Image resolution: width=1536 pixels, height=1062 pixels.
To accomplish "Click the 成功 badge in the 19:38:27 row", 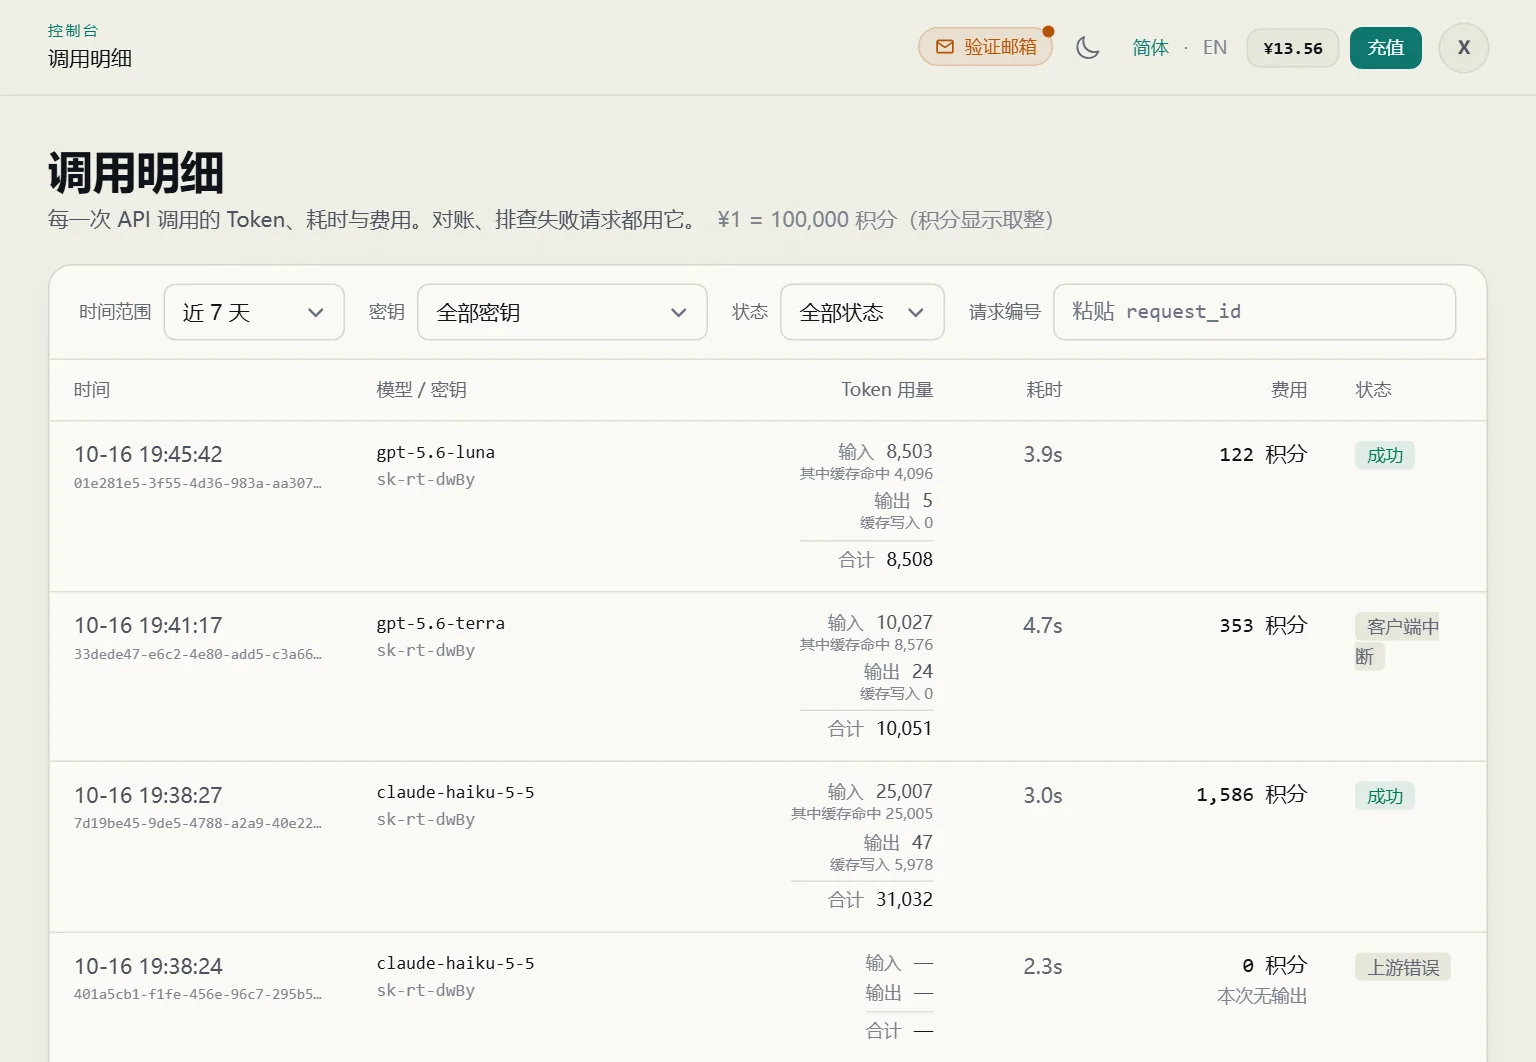I will click(1385, 797).
